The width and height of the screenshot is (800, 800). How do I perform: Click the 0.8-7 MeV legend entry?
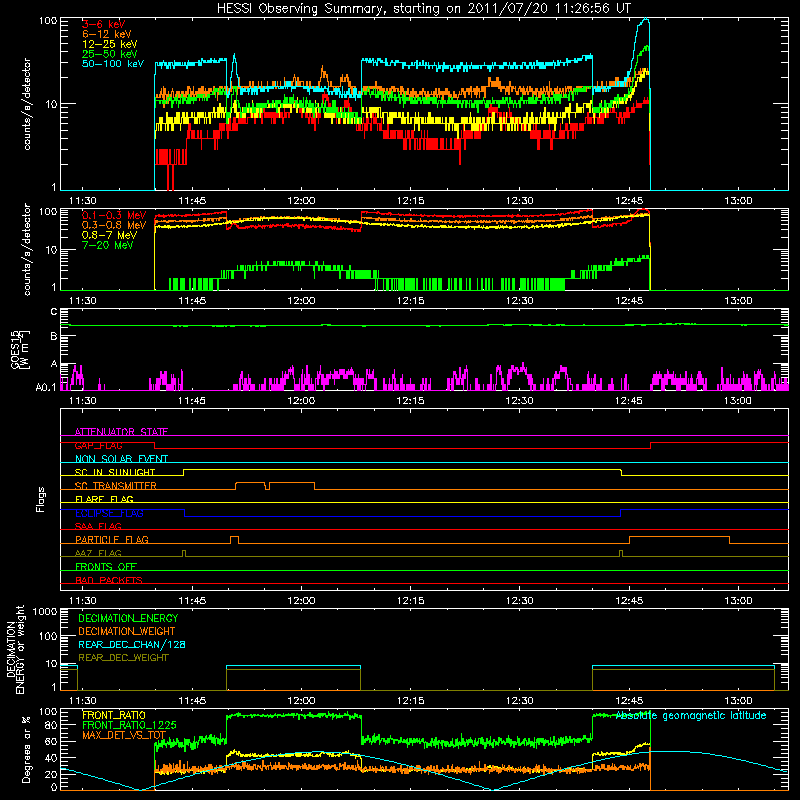(x=109, y=235)
